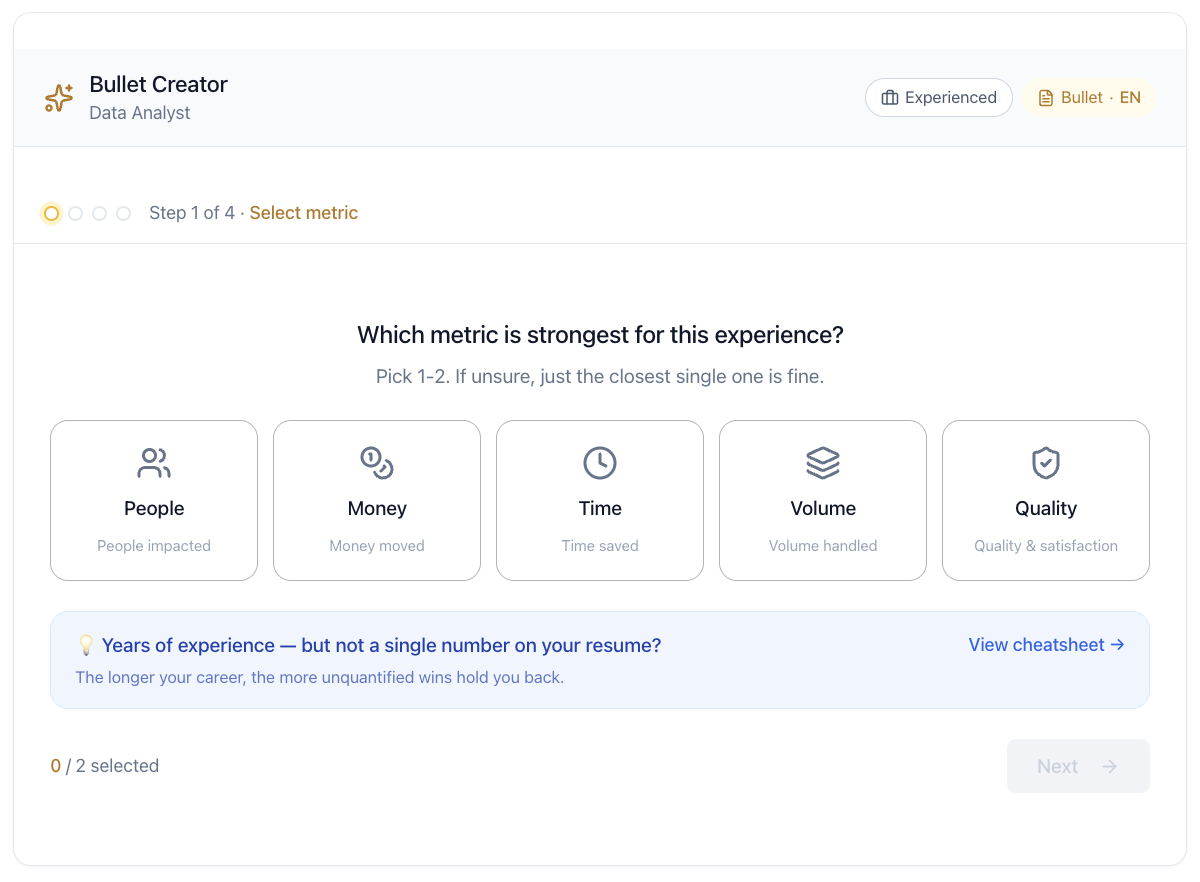Click the fourth step indicator dot
The width and height of the screenshot is (1200, 882).
click(124, 213)
